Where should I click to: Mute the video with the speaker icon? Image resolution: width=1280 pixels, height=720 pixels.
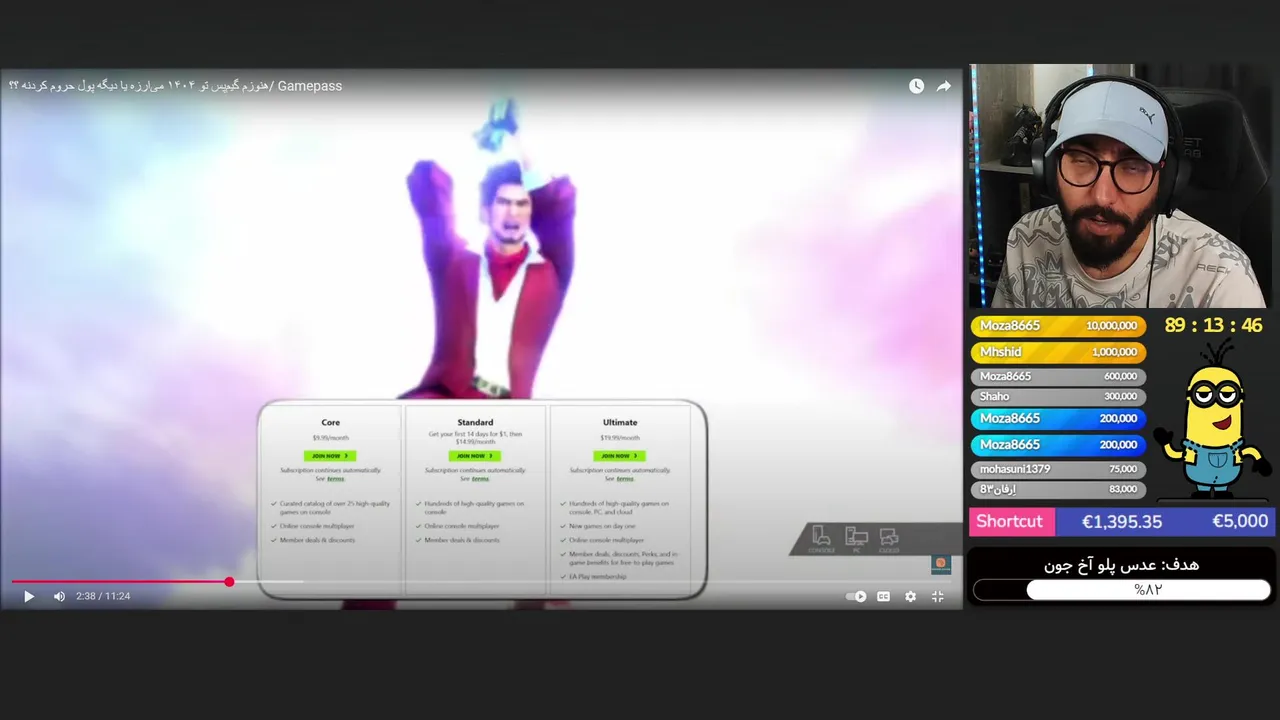point(59,596)
